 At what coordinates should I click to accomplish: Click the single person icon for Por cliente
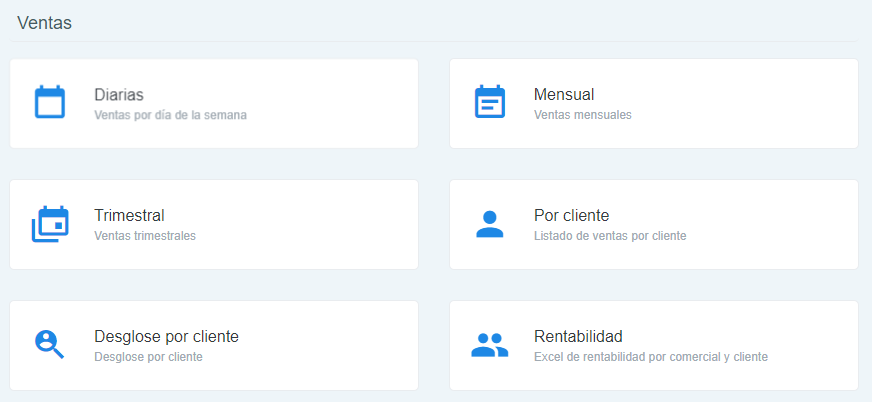[x=489, y=225]
